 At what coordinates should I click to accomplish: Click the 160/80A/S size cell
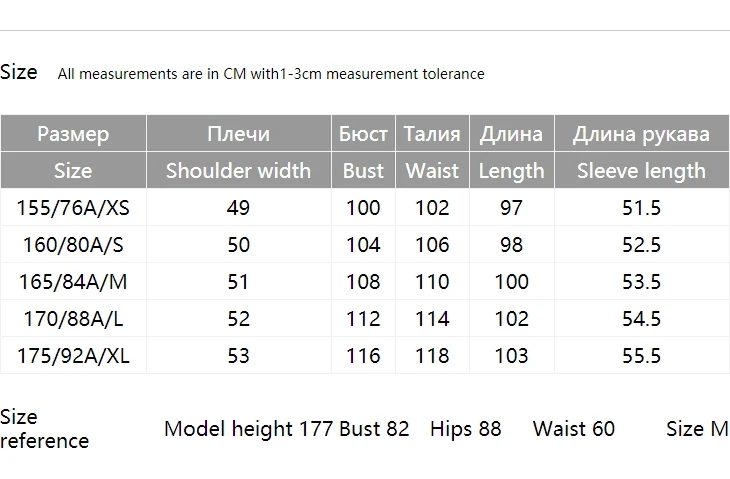(73, 245)
